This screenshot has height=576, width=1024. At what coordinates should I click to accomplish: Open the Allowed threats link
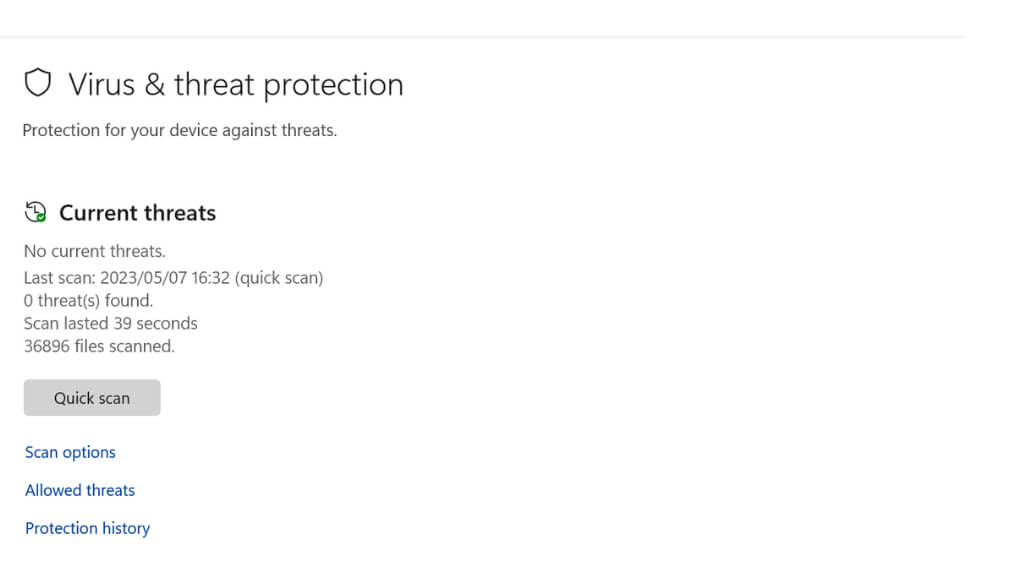click(80, 490)
